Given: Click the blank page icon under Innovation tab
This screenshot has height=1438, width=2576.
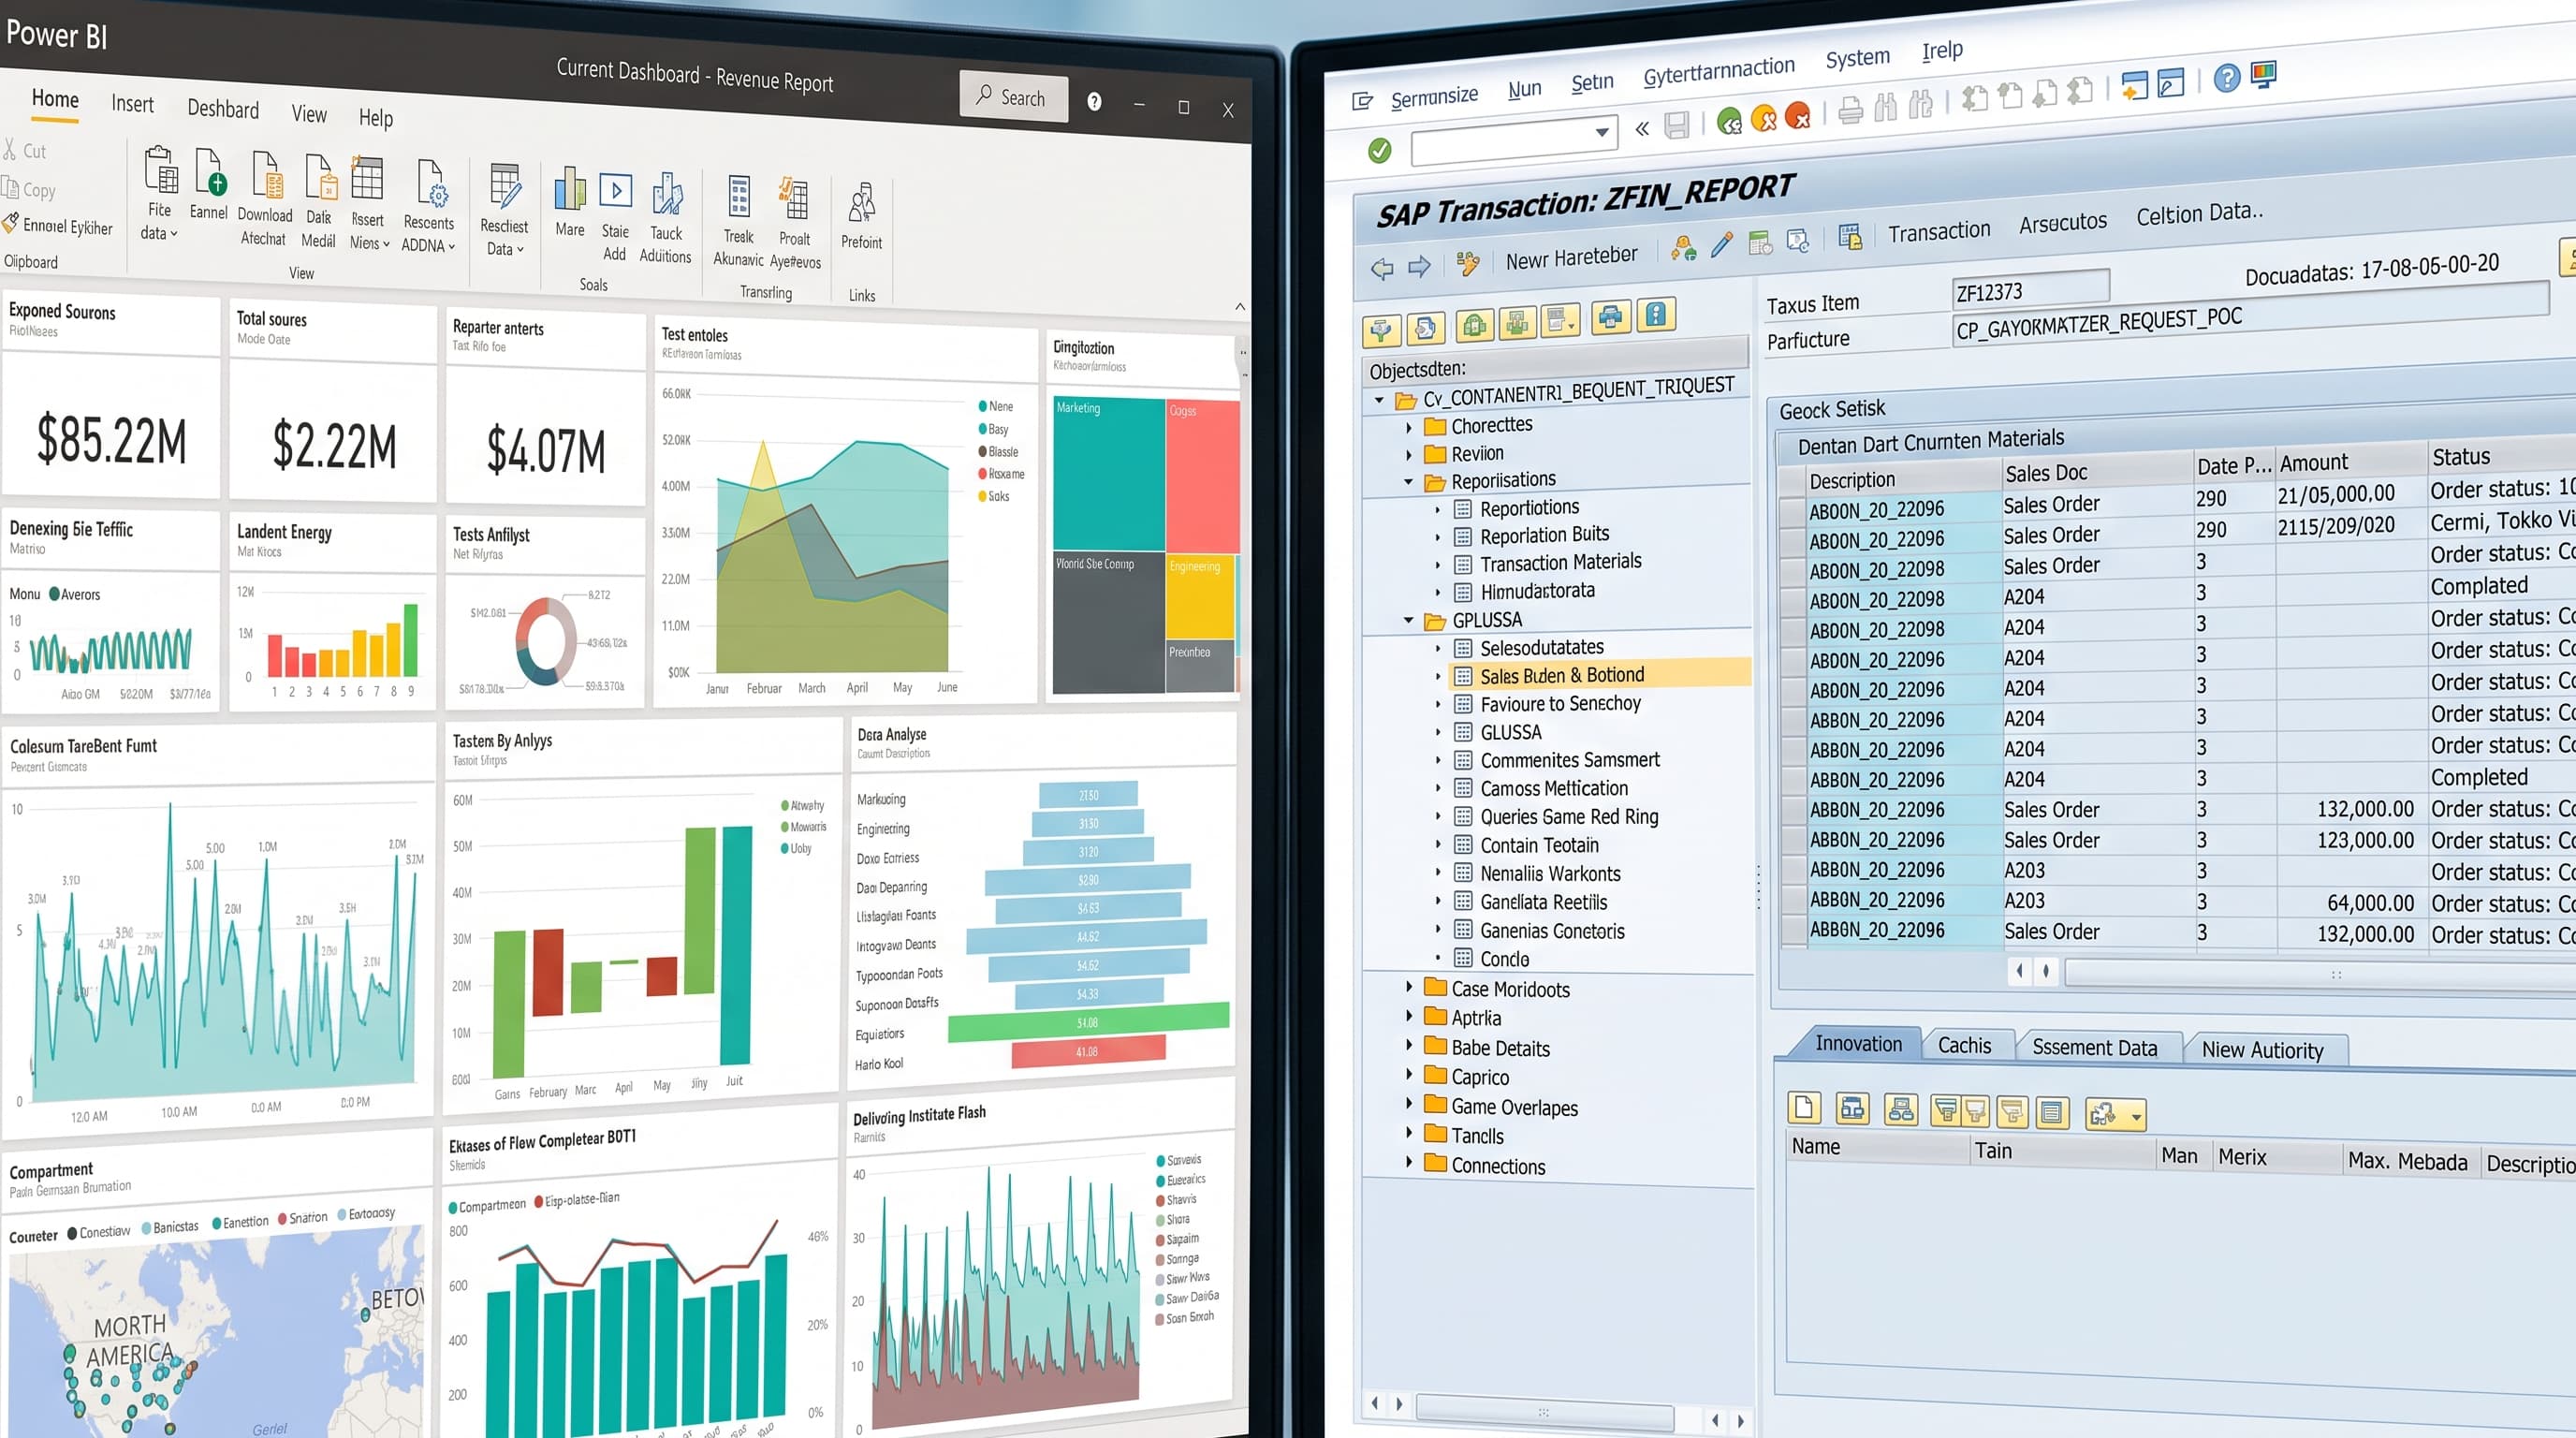Looking at the screenshot, I should click(1803, 1108).
